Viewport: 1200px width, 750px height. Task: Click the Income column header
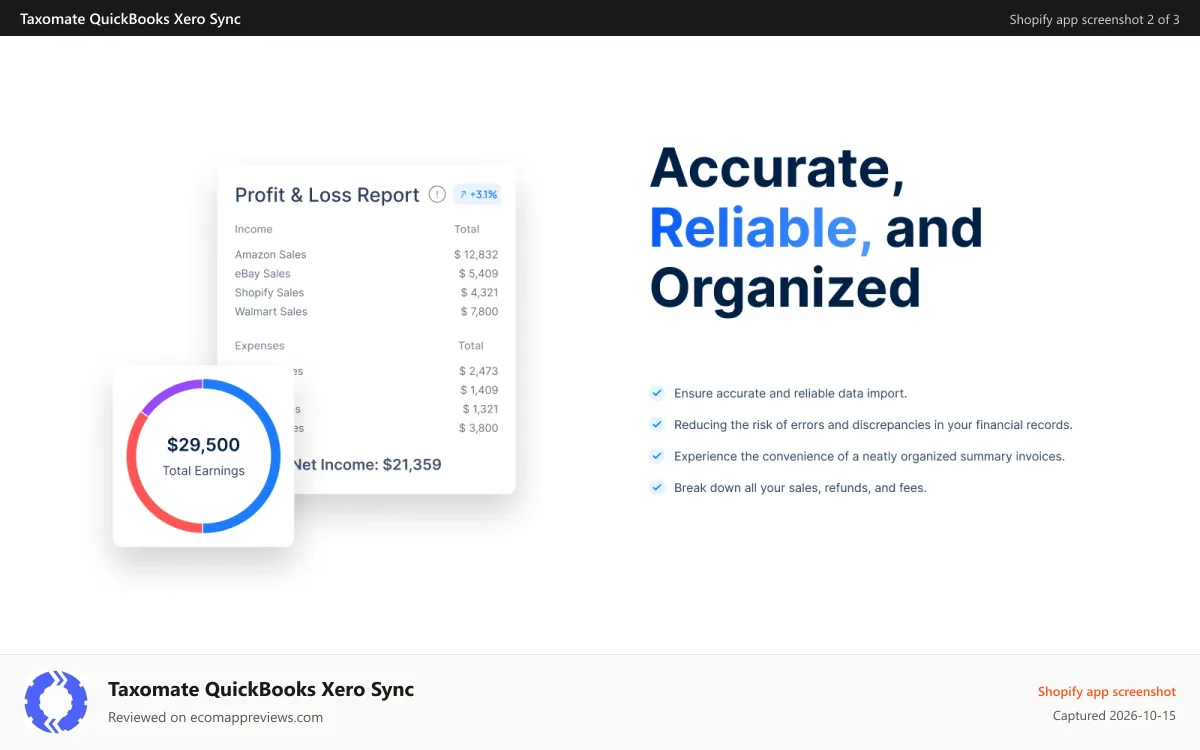[254, 229]
